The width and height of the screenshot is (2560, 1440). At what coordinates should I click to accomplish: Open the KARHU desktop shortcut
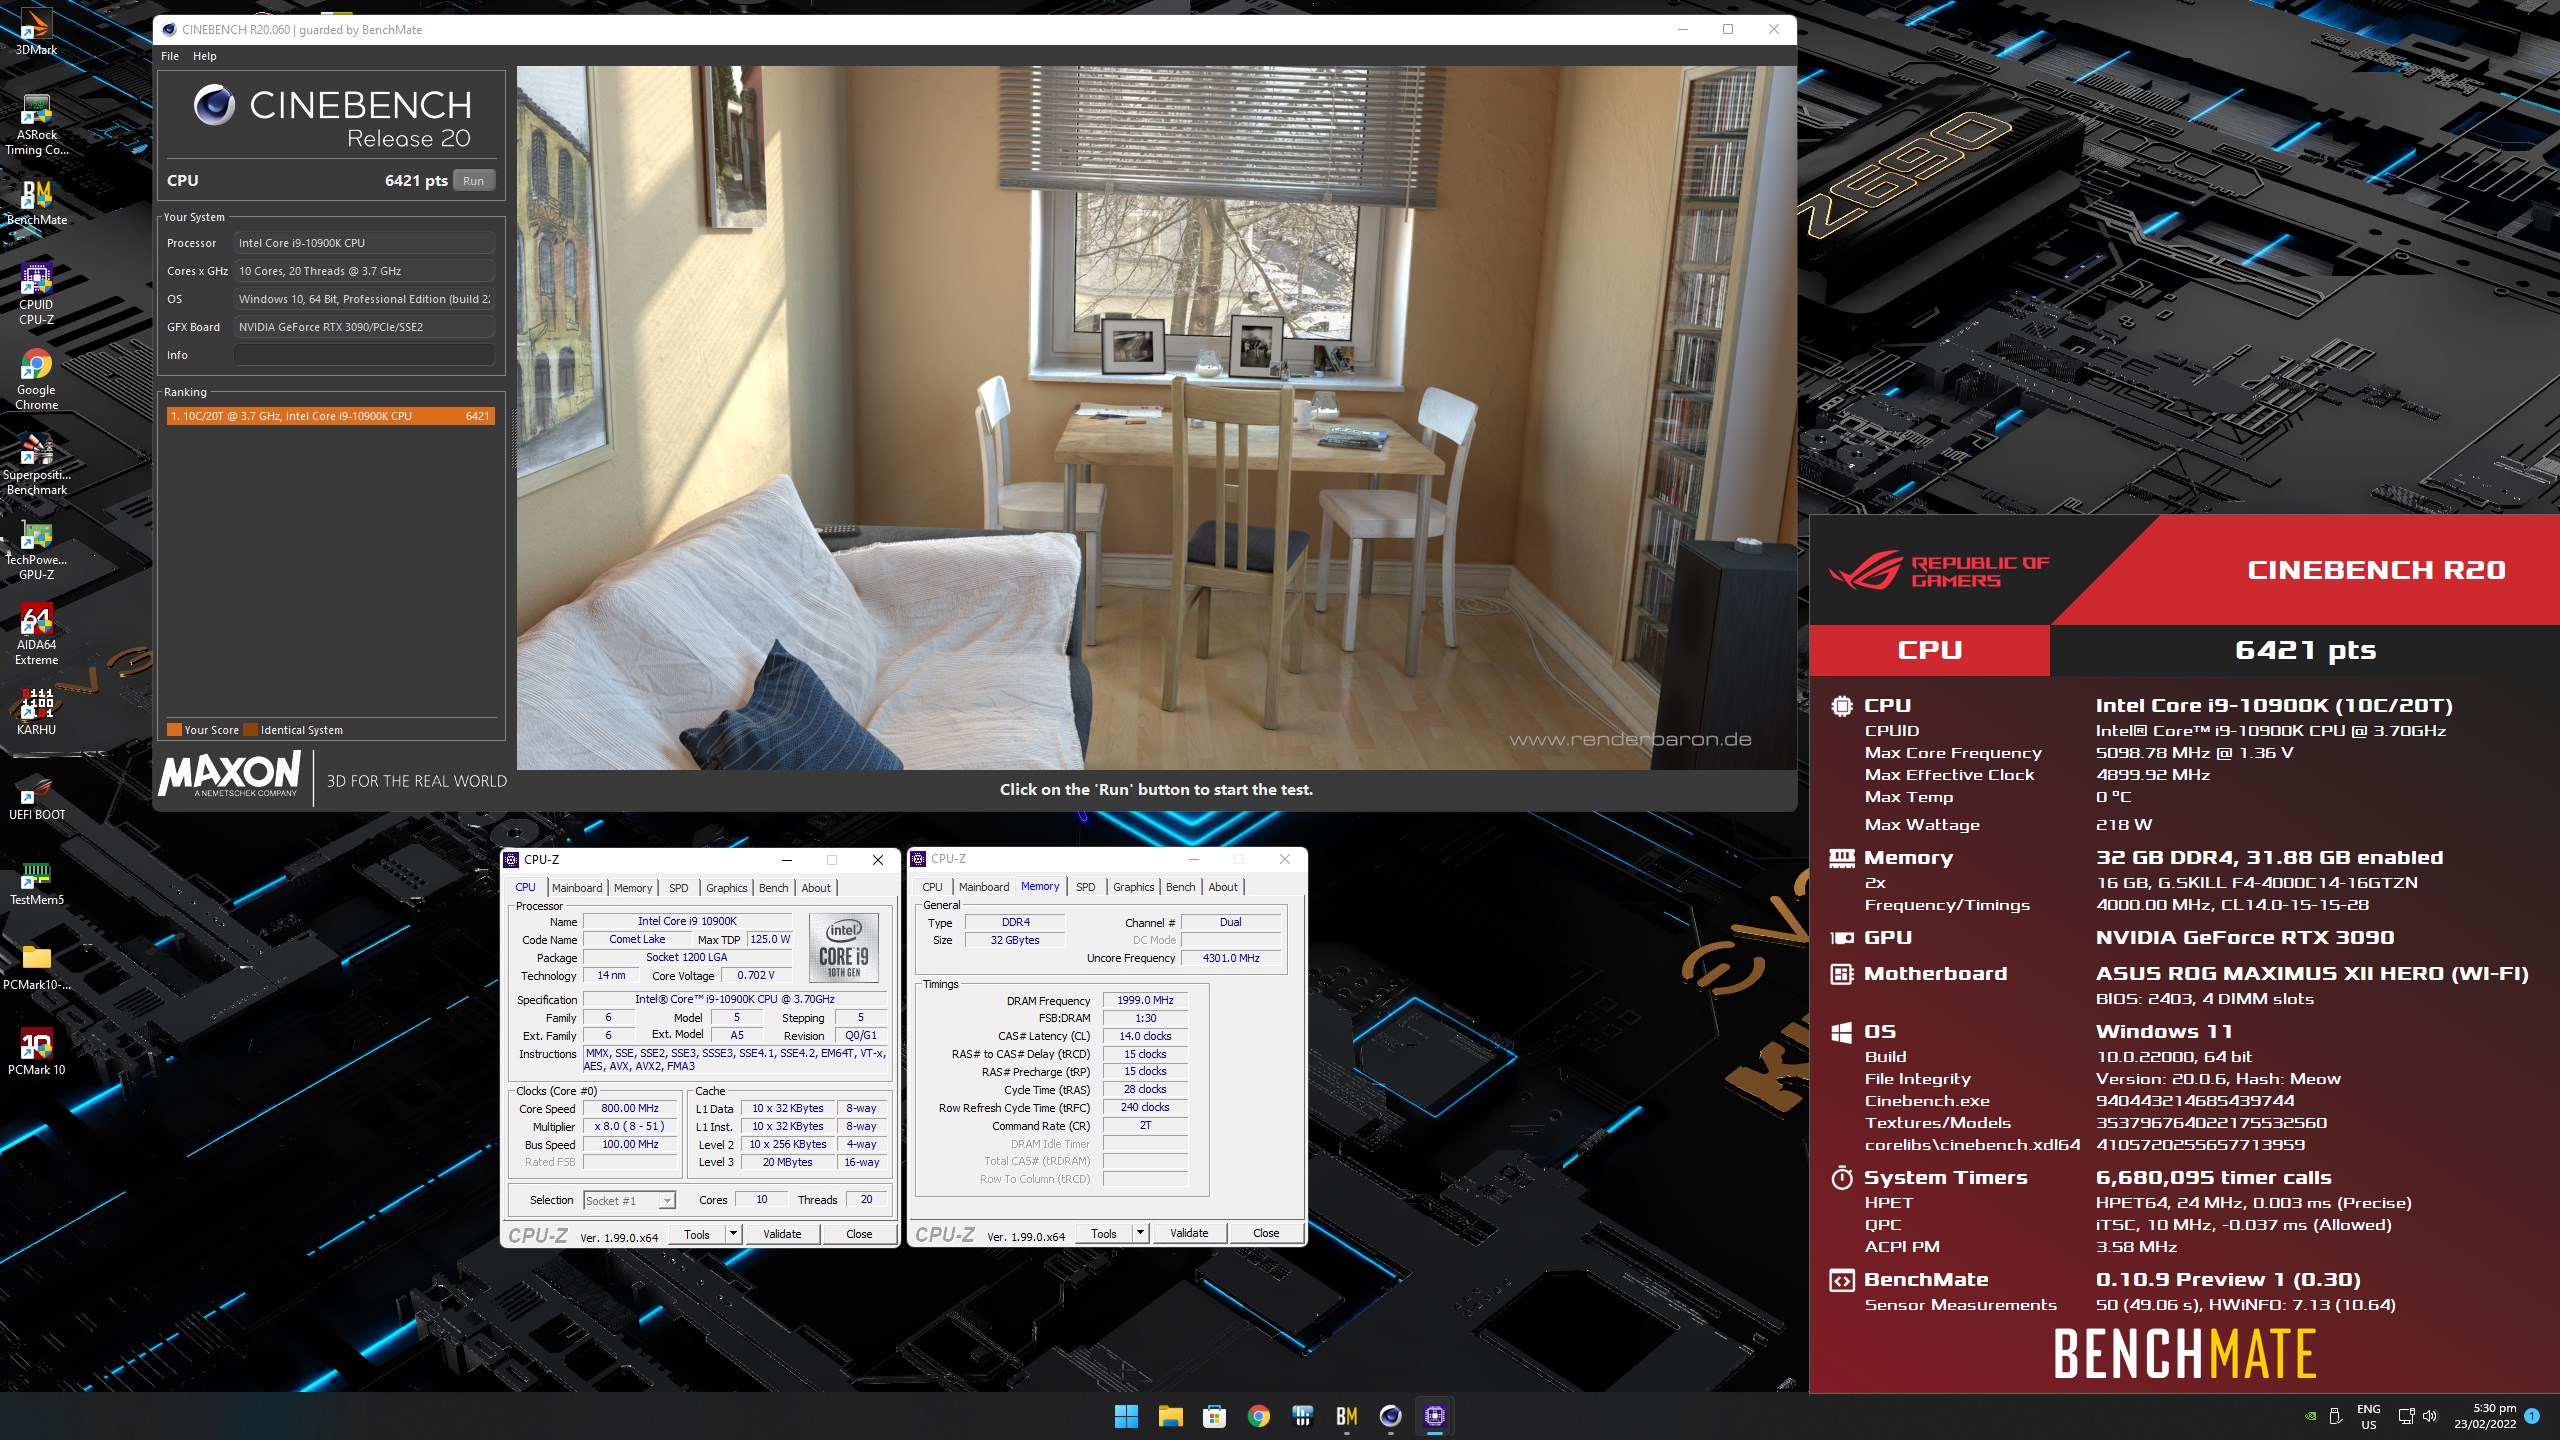(36, 712)
